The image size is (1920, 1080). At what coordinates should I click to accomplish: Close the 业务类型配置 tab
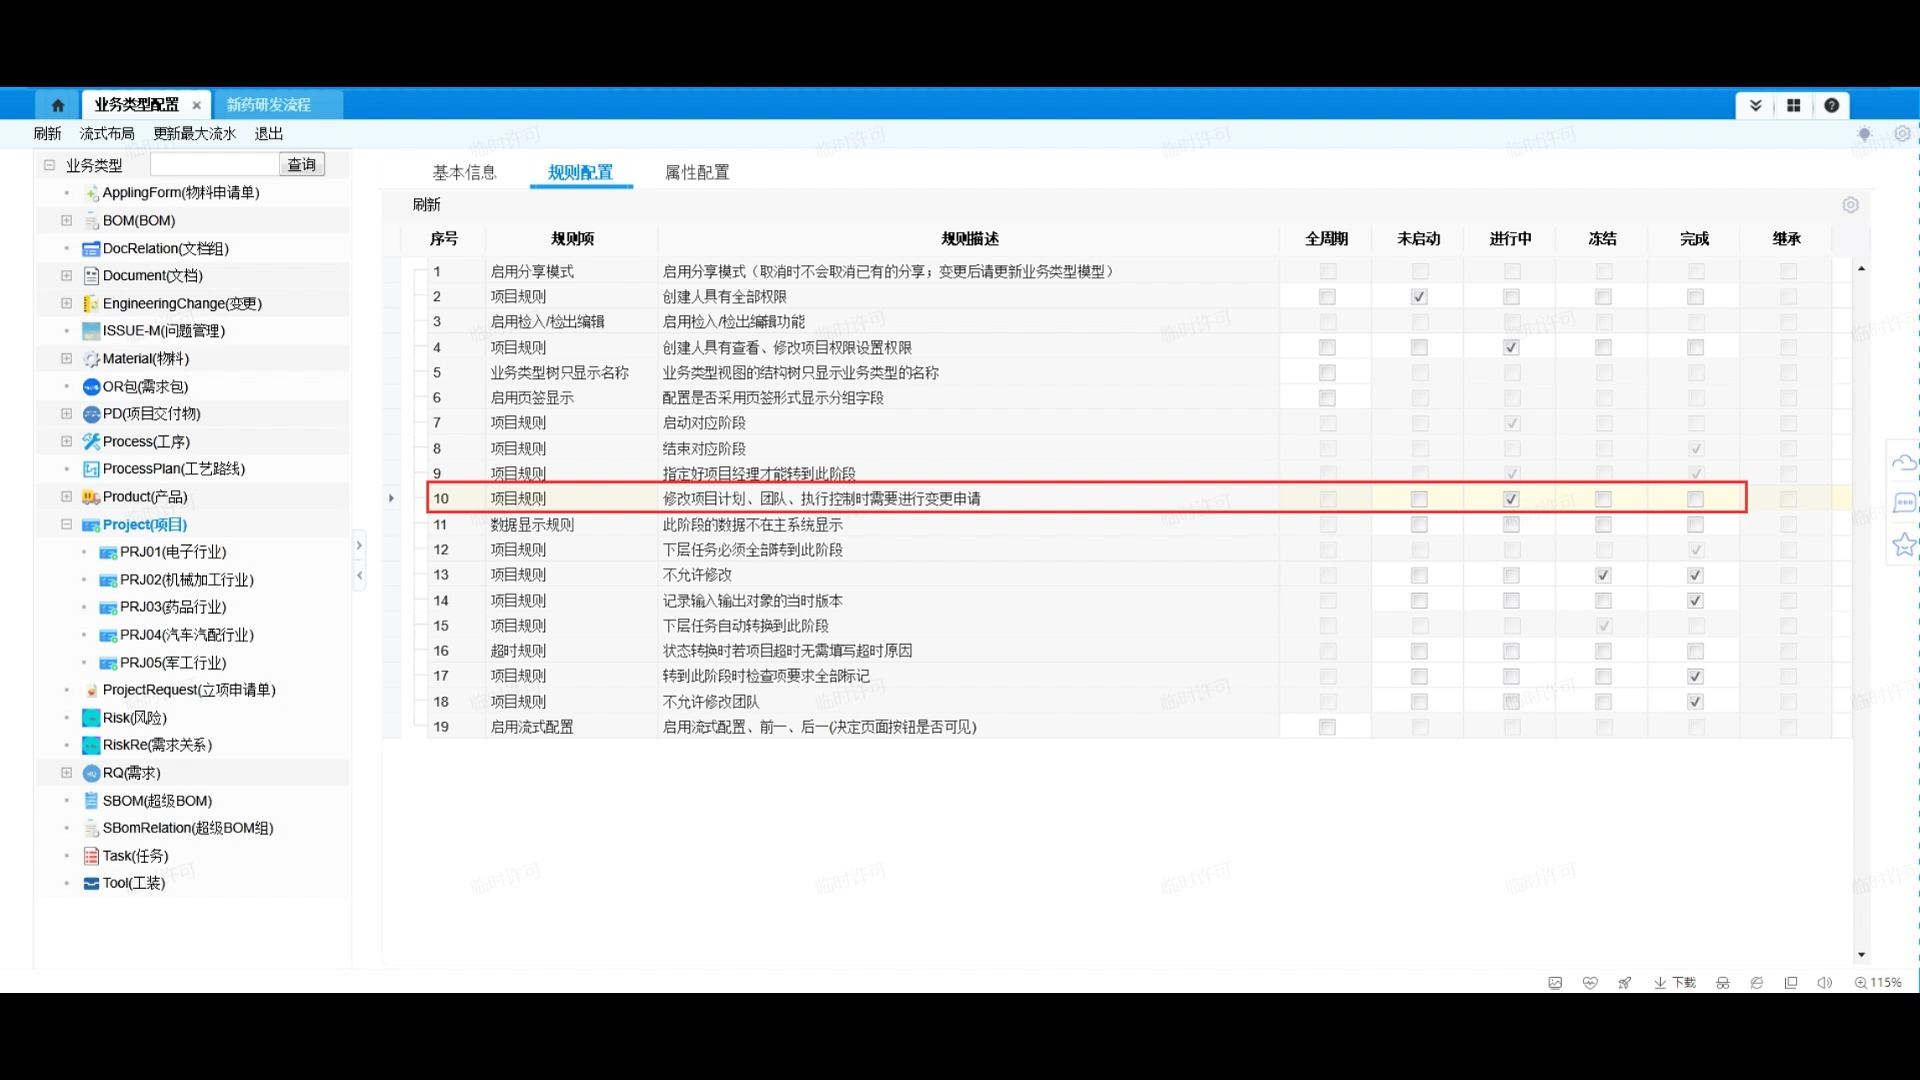click(x=197, y=105)
